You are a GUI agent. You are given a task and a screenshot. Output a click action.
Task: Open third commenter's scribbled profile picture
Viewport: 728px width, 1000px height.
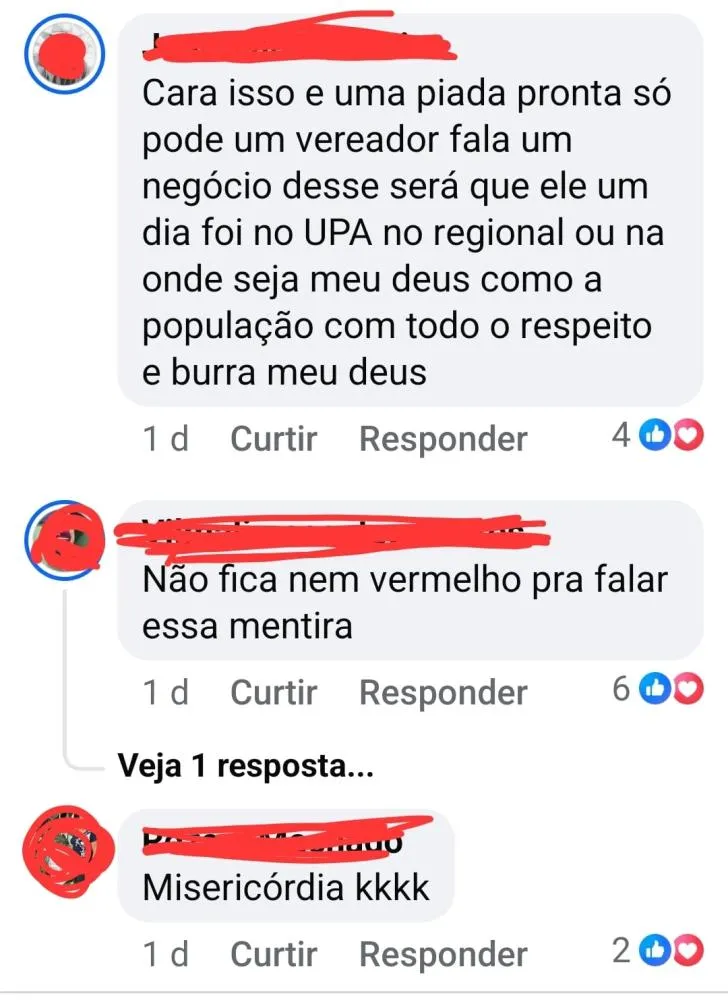point(68,851)
